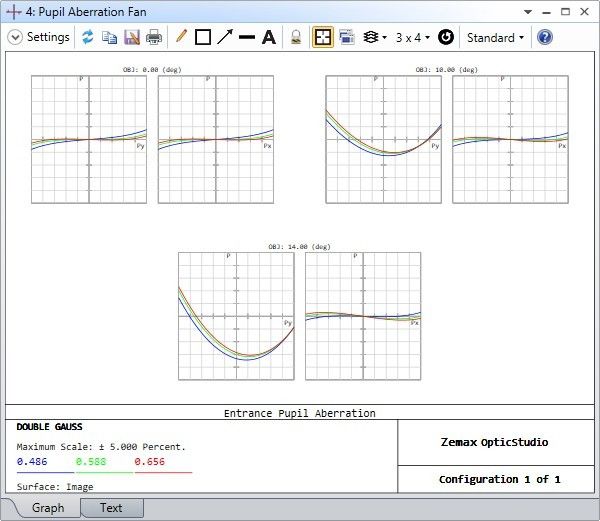Click the copy to clipboard icon
Screen dimensions: 600x521
(x=109, y=37)
